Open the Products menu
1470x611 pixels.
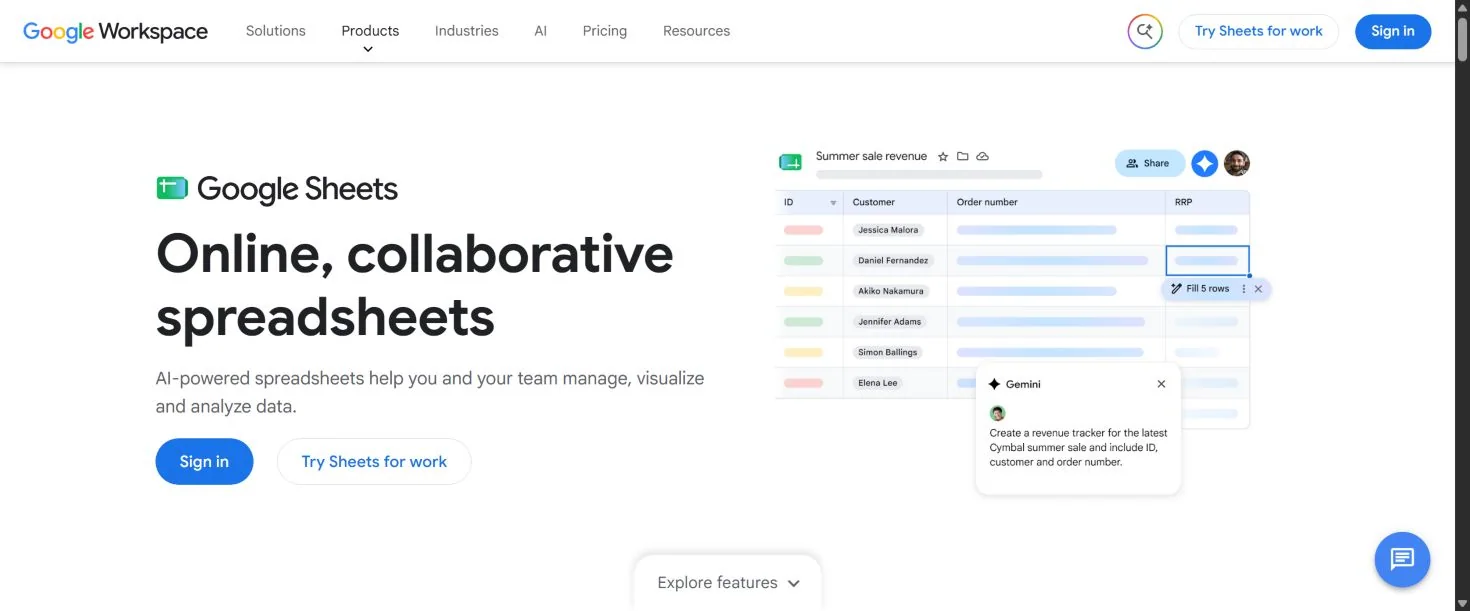tap(370, 31)
